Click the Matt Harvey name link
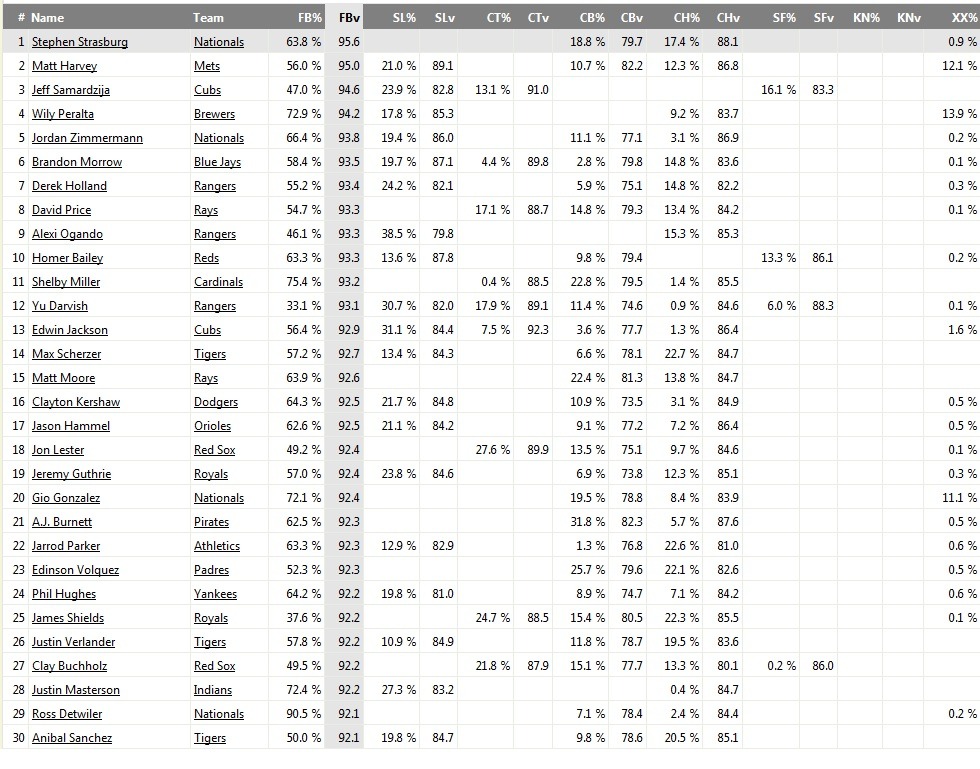This screenshot has height=769, width=980. [x=65, y=66]
